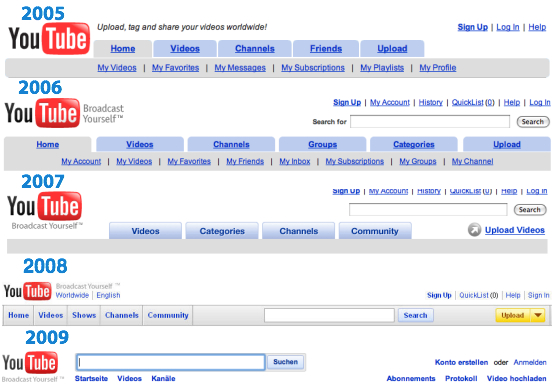Open Shows in the 2008 navigation bar

(x=84, y=315)
